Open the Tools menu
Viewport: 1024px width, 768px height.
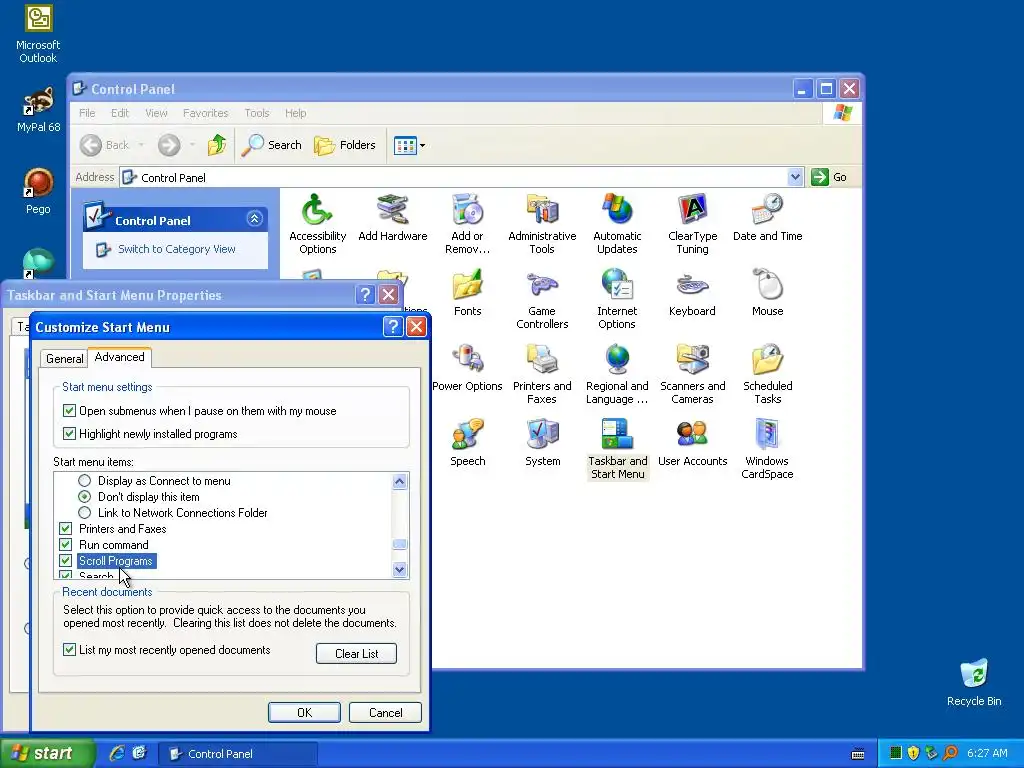click(257, 113)
